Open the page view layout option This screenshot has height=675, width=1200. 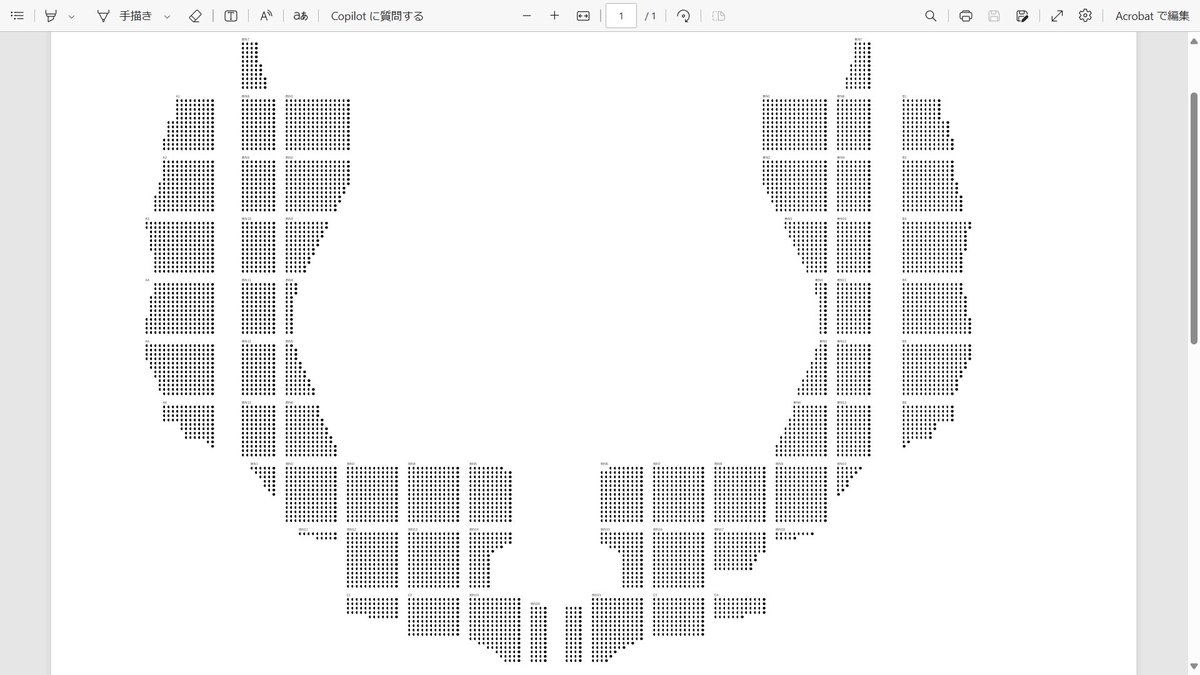[718, 16]
